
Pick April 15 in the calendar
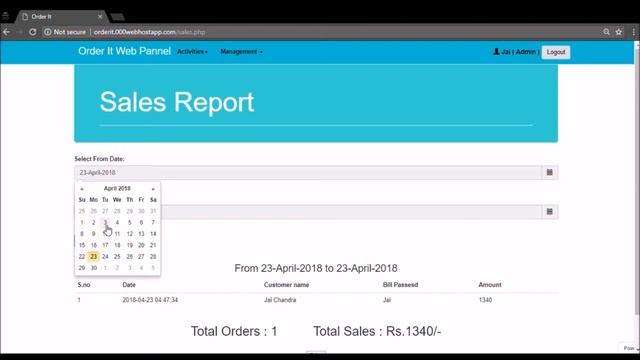82,245
